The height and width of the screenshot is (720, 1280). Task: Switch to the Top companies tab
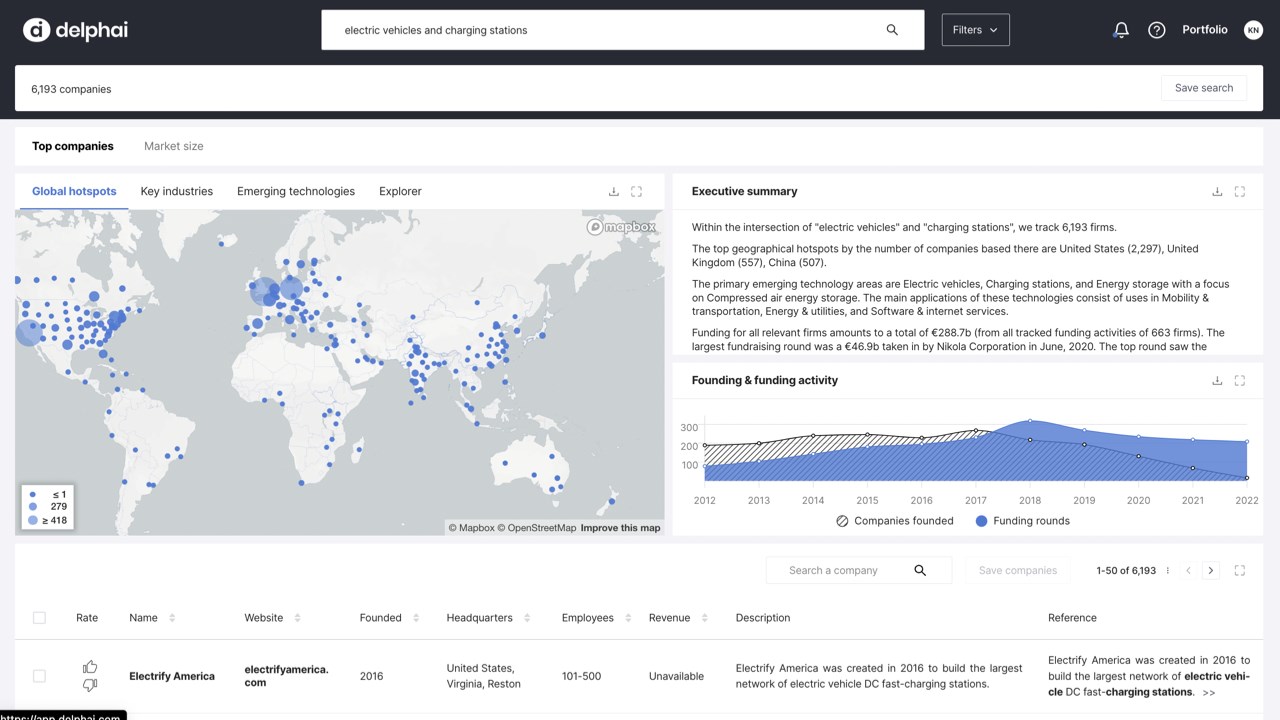pyautogui.click(x=73, y=146)
